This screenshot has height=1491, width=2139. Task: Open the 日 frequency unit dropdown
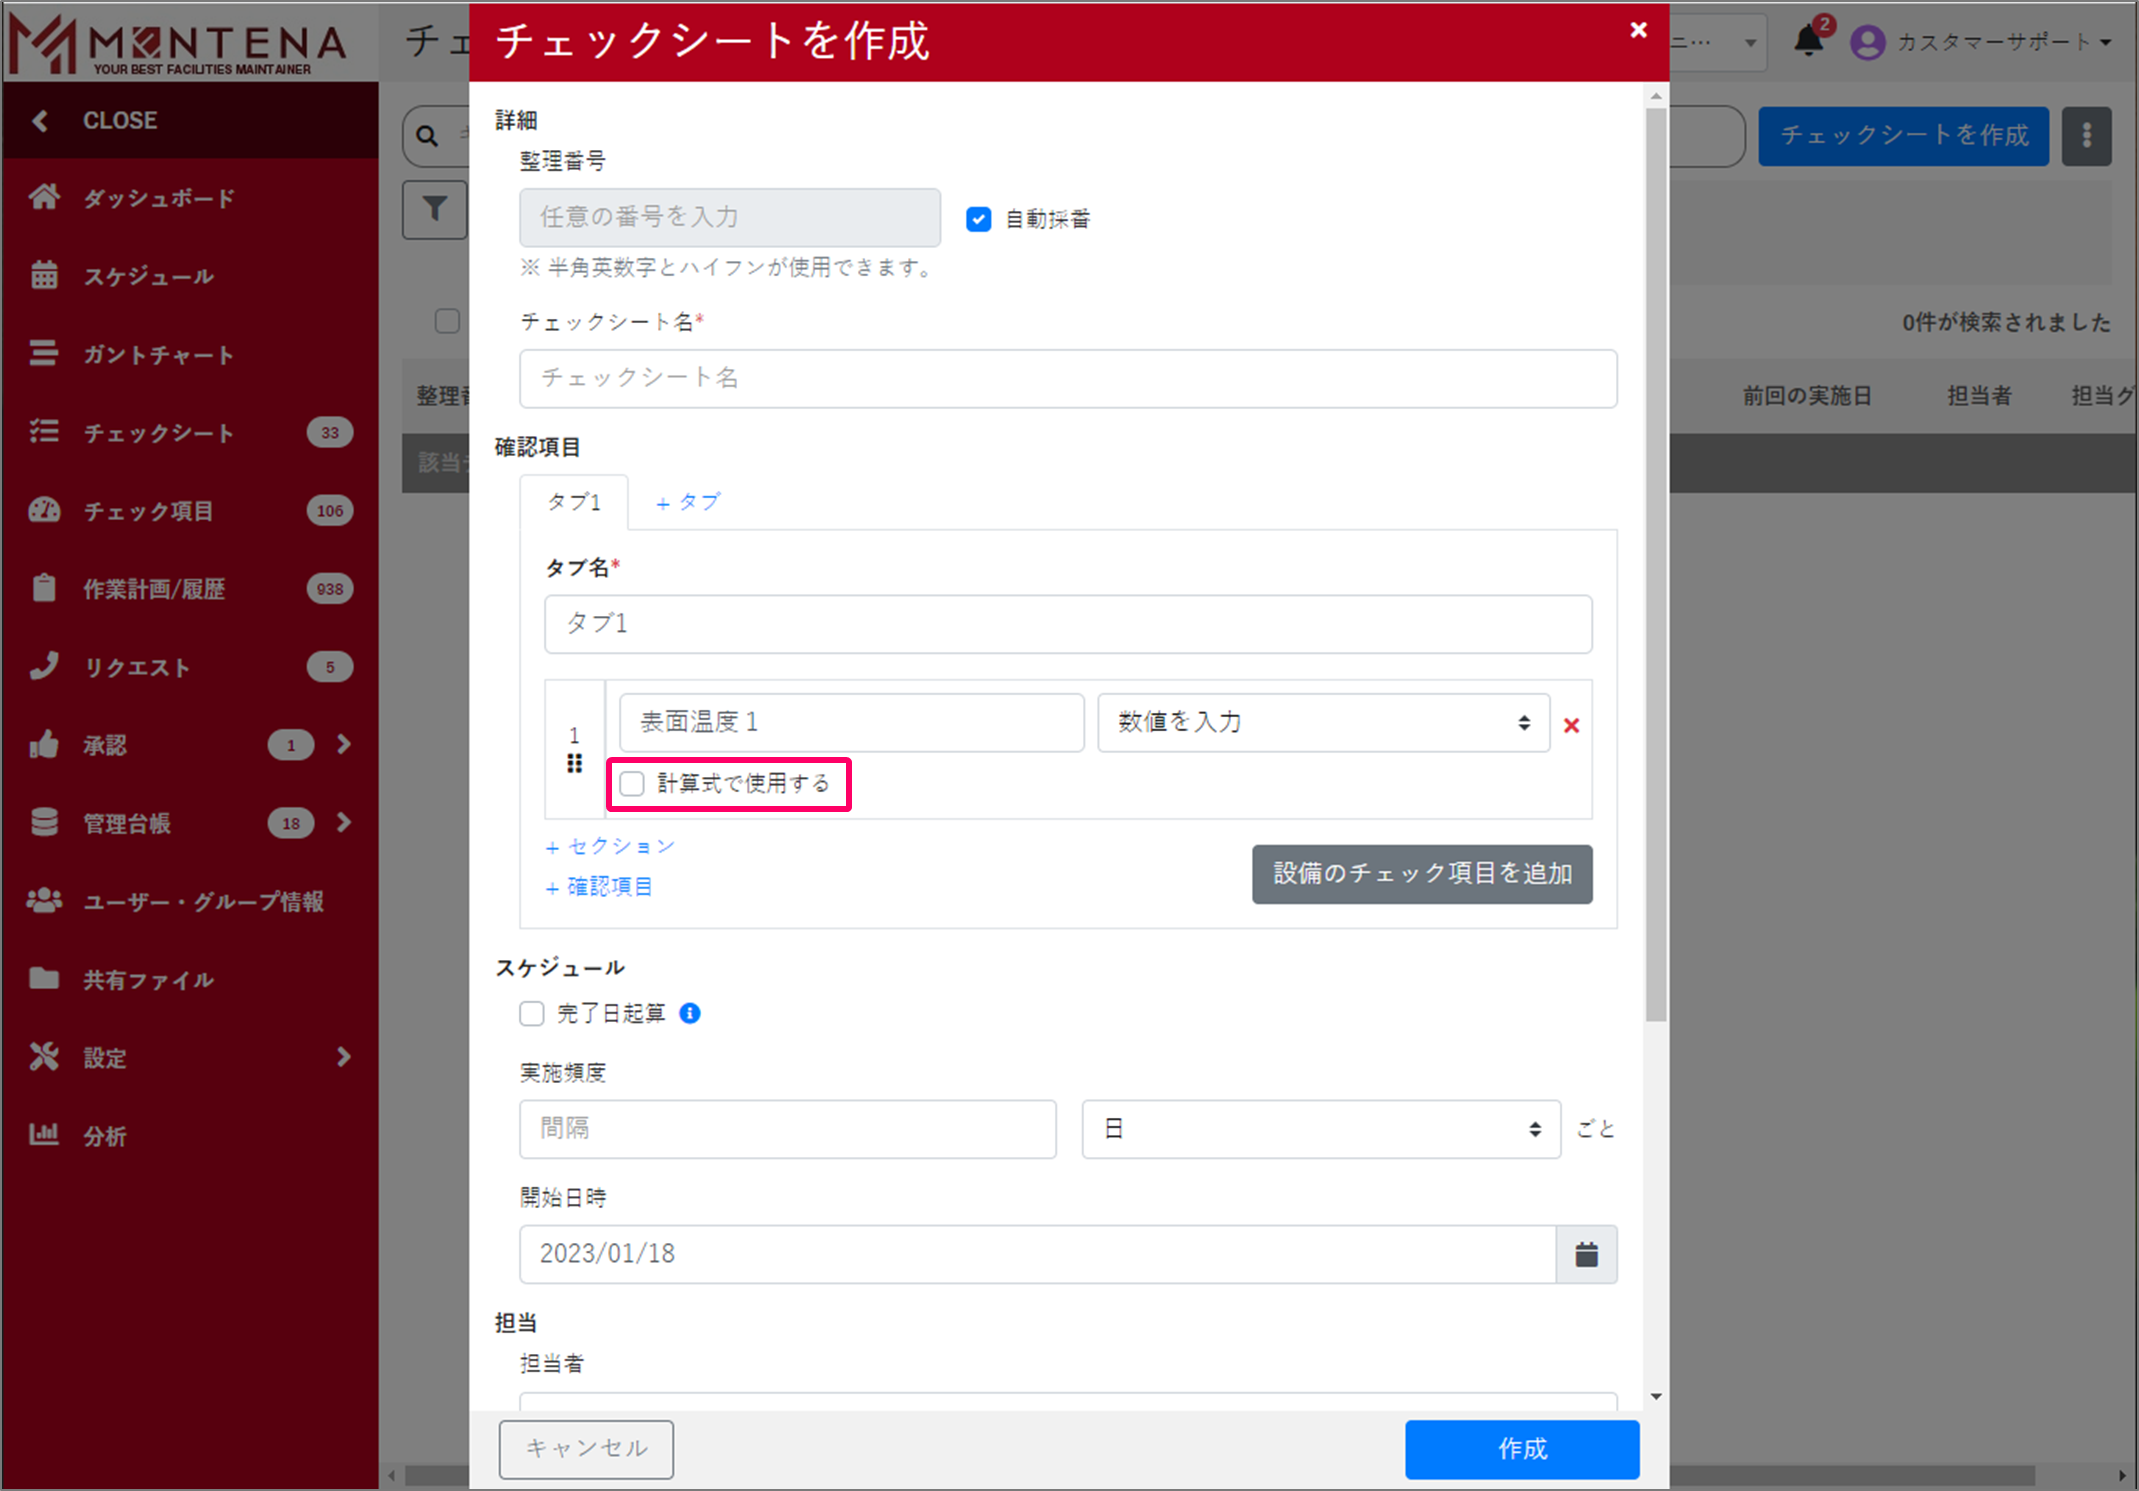click(1320, 1129)
